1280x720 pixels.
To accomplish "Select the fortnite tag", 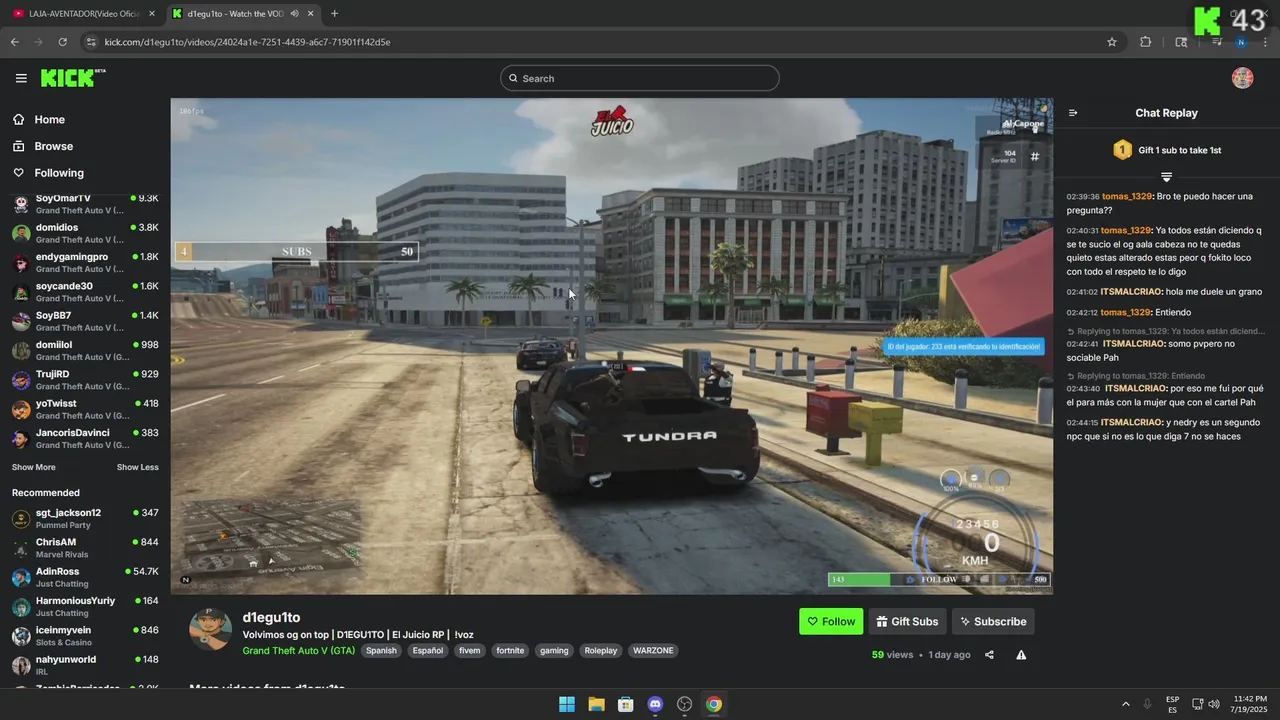I will [x=510, y=651].
